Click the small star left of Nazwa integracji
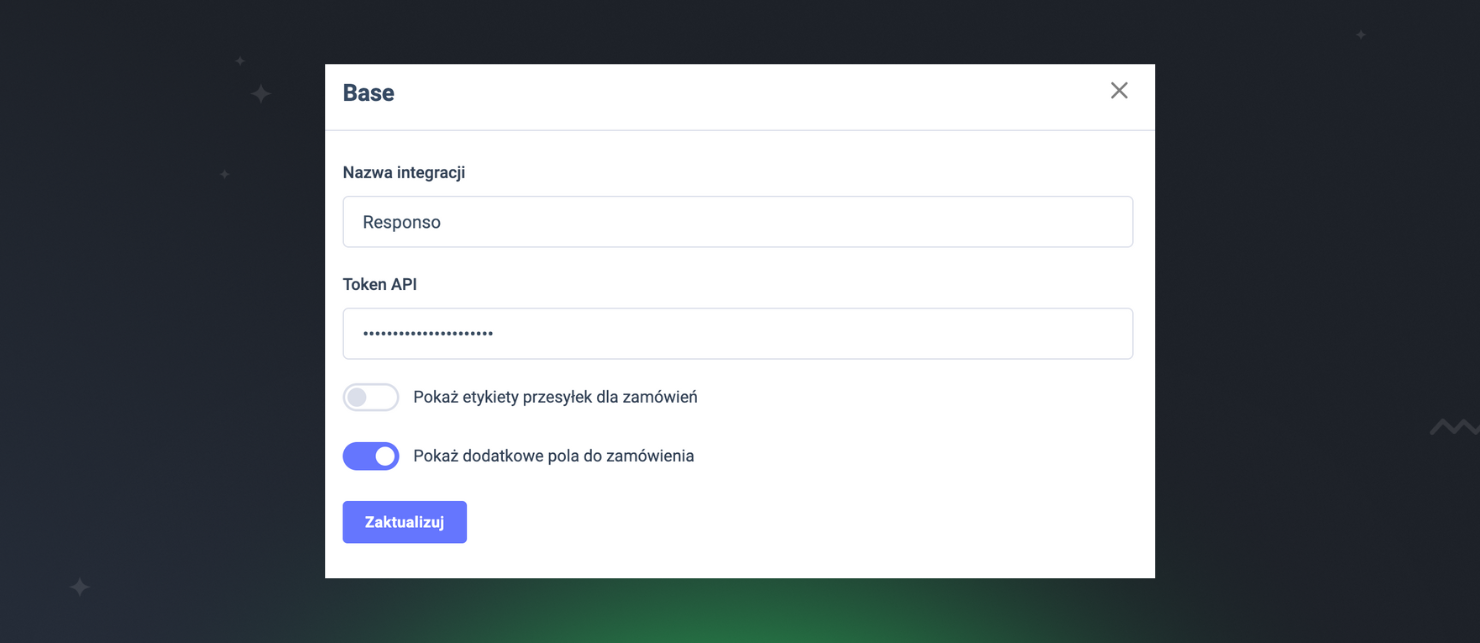The height and width of the screenshot is (643, 1480). click(x=224, y=174)
